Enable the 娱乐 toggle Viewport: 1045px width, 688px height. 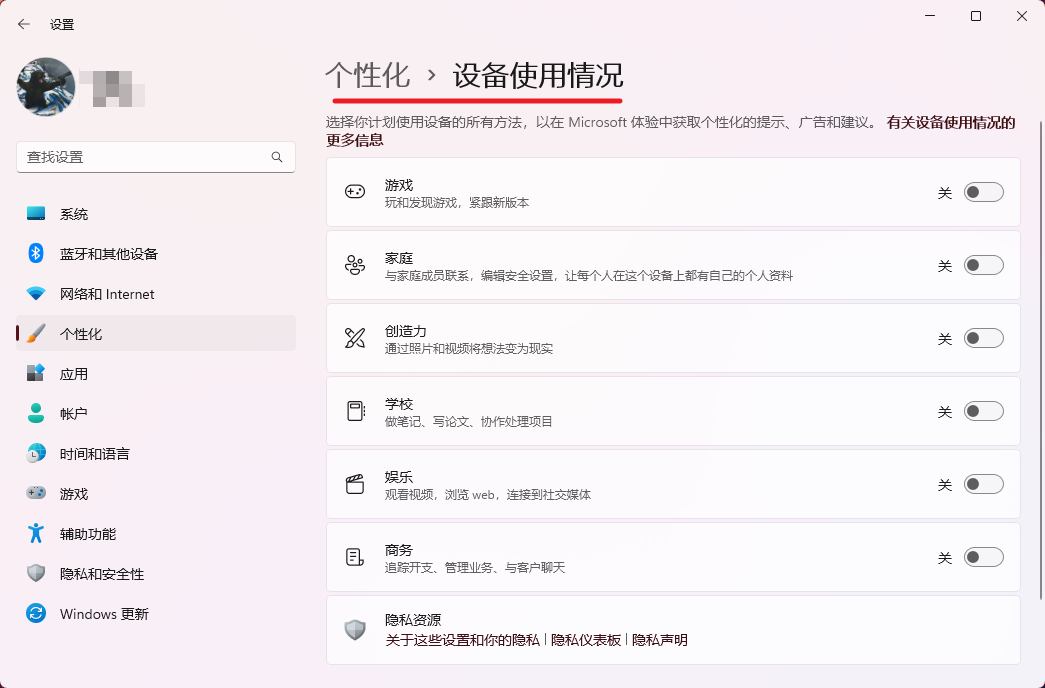pos(982,483)
